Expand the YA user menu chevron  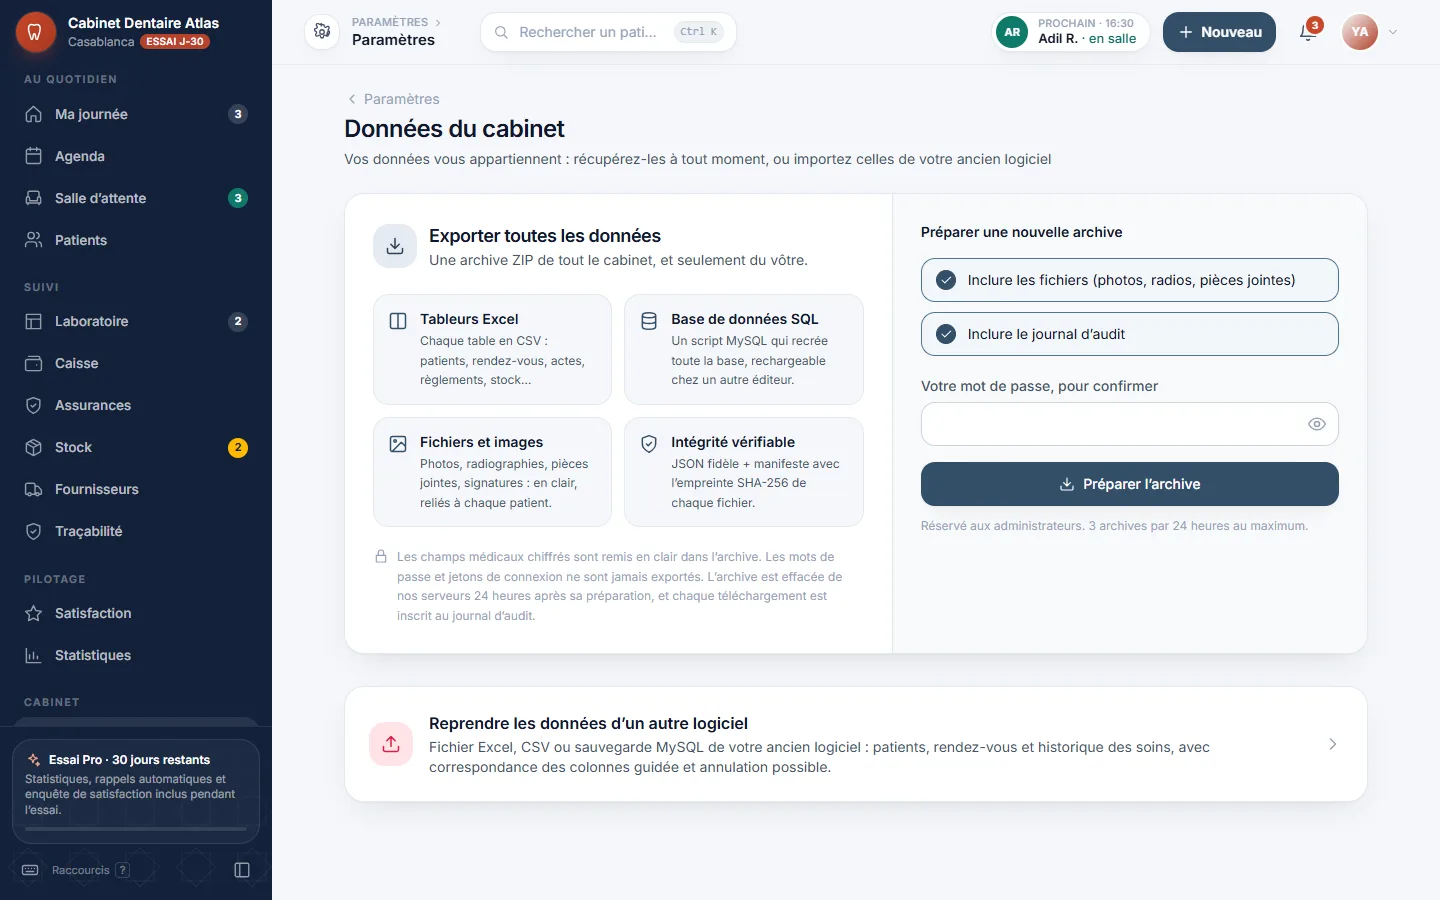pyautogui.click(x=1393, y=32)
